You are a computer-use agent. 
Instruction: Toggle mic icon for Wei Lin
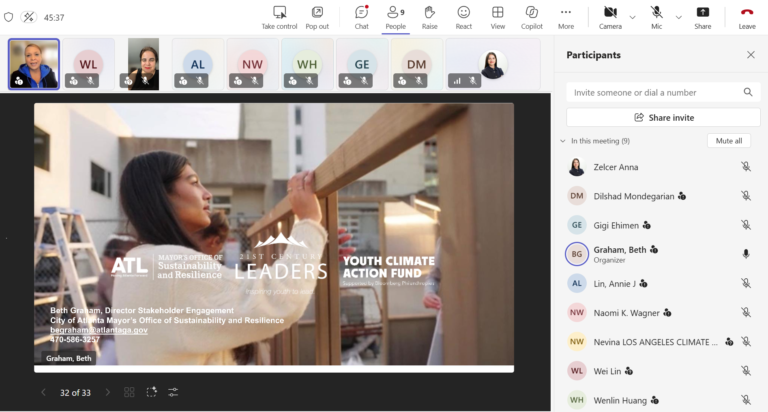pyautogui.click(x=745, y=371)
